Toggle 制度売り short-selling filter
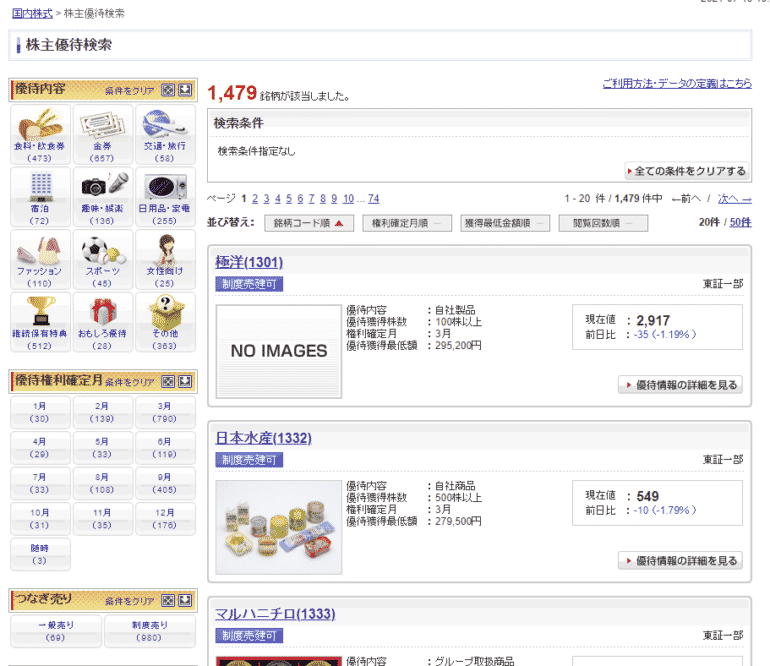Viewport: 770px width, 666px height. point(150,632)
